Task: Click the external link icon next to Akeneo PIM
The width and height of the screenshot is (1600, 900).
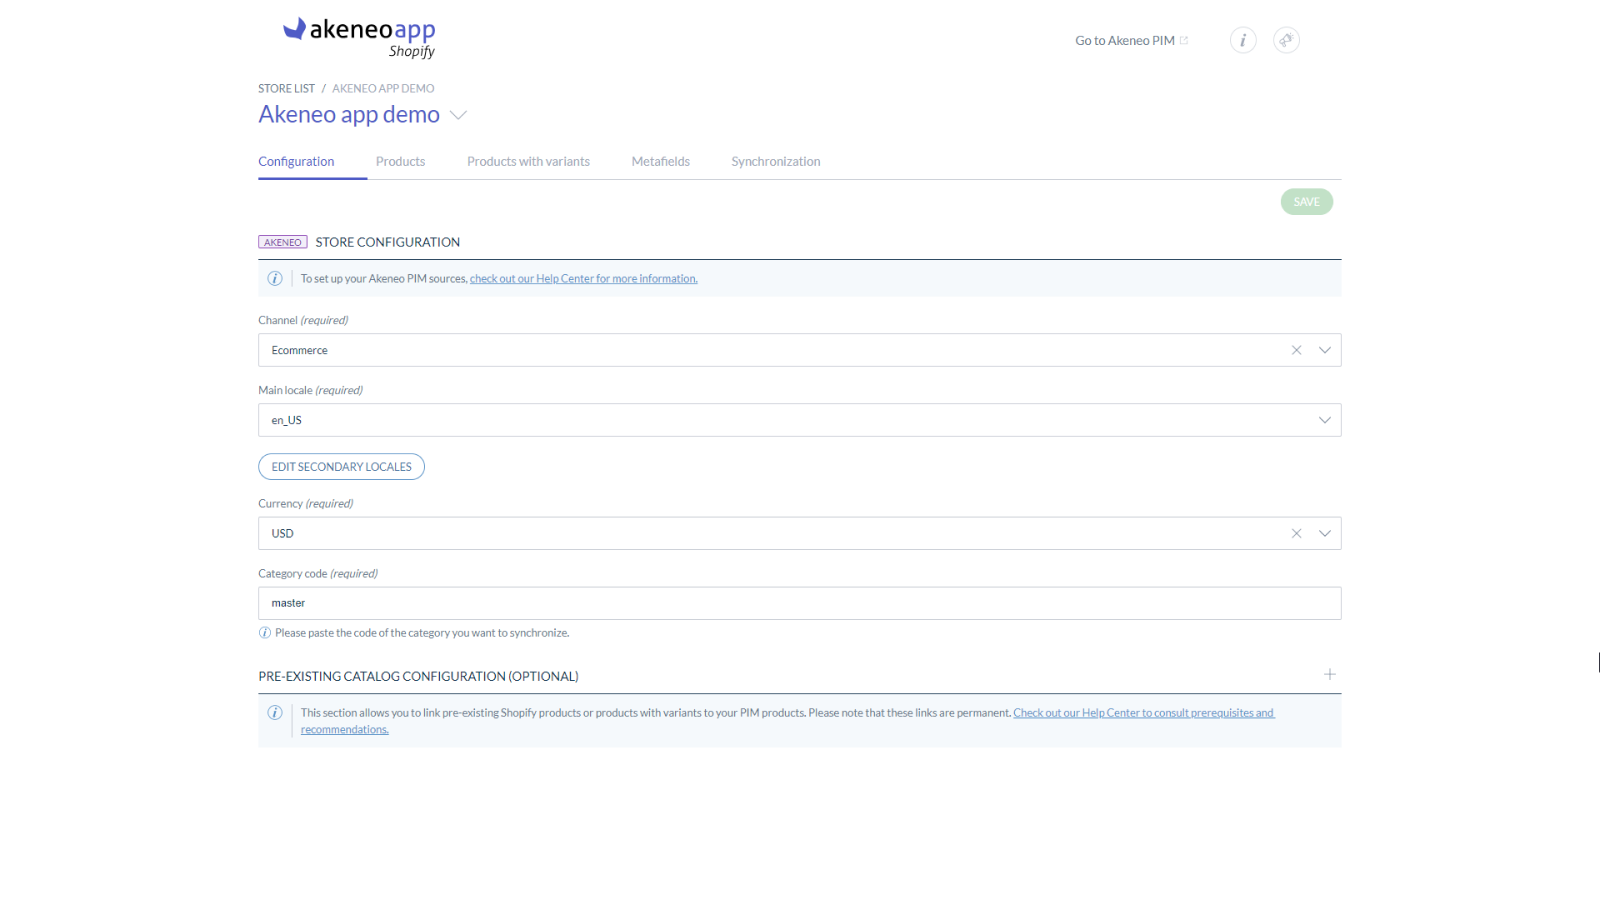Action: pyautogui.click(x=1184, y=41)
